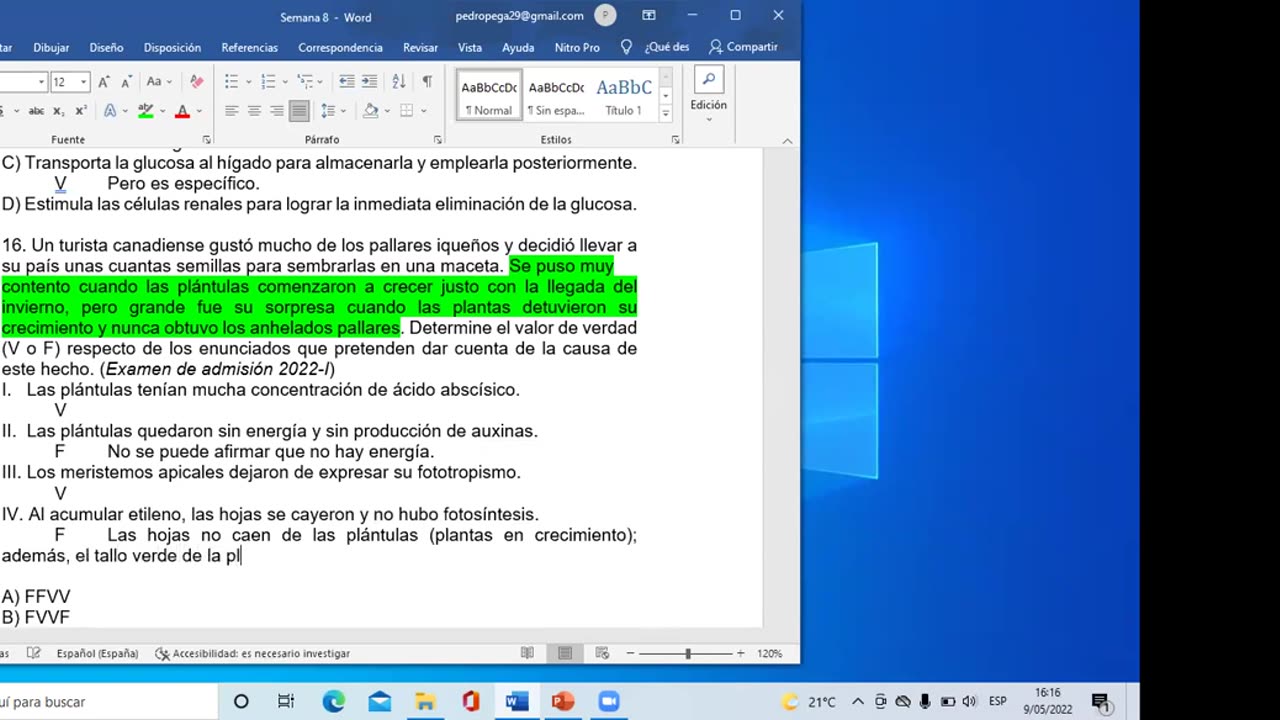Apply subscript formatting

click(58, 111)
